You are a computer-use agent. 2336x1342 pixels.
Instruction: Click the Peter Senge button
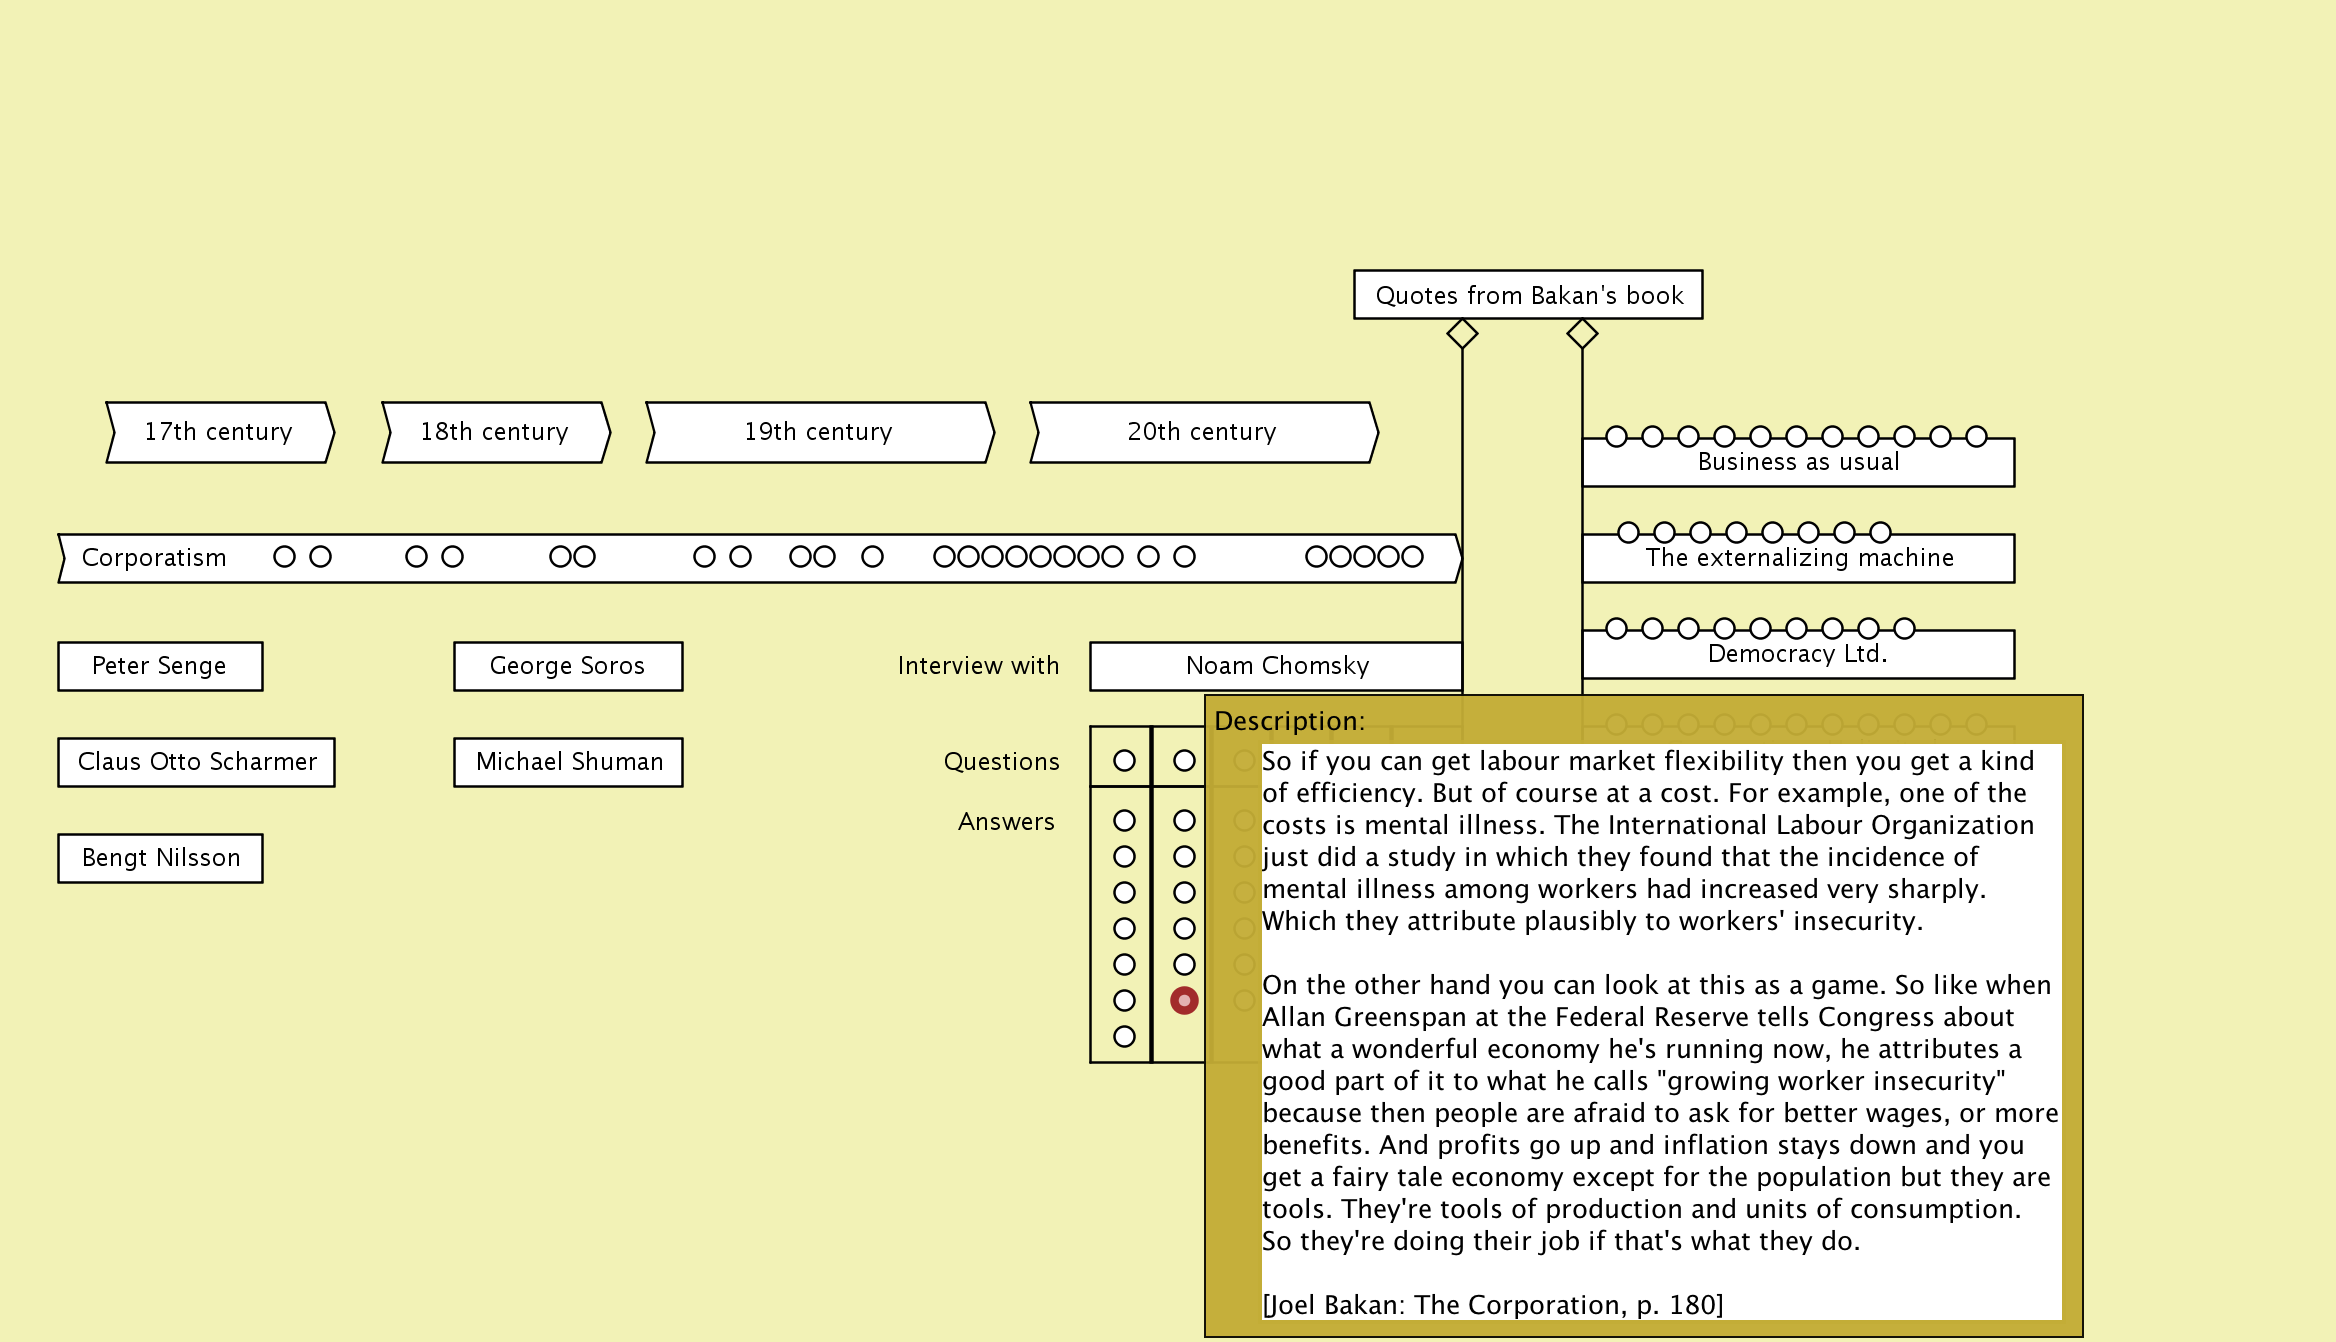pos(160,666)
